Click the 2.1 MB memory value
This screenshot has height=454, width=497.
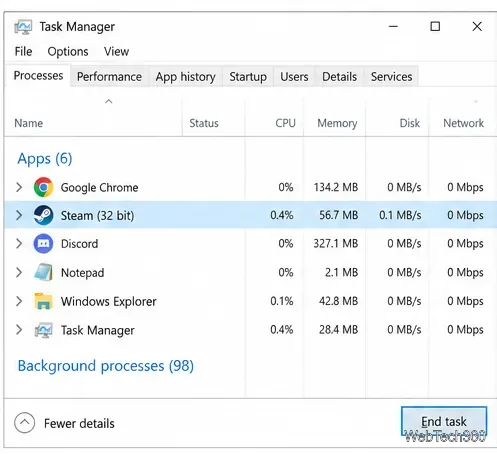coord(341,272)
